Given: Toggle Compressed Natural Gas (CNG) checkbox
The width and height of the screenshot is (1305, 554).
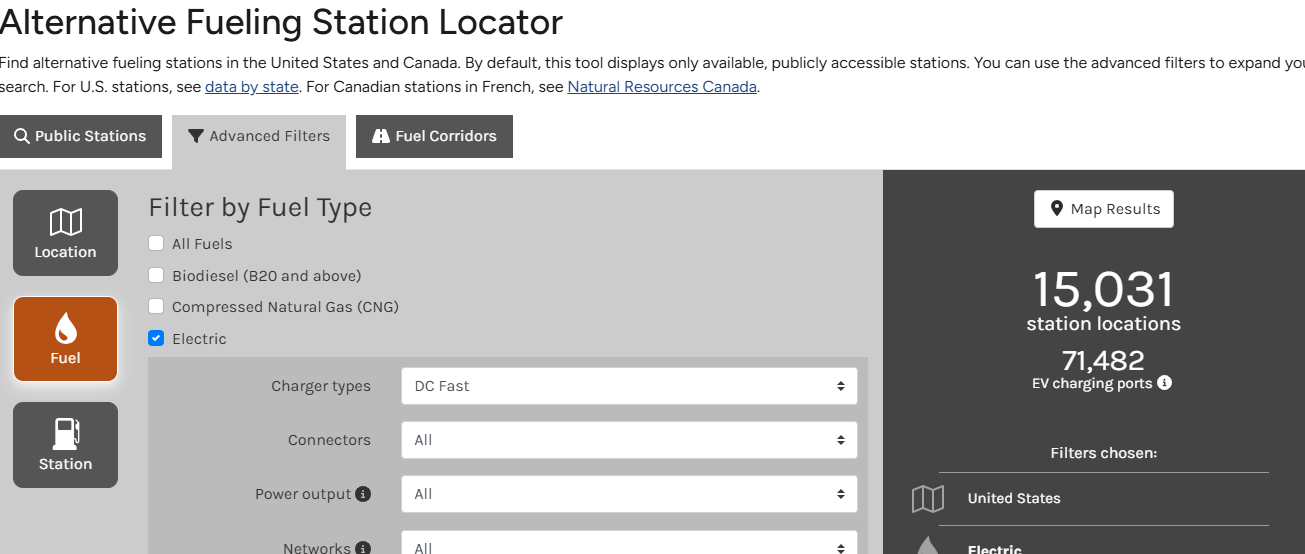Looking at the screenshot, I should point(156,307).
